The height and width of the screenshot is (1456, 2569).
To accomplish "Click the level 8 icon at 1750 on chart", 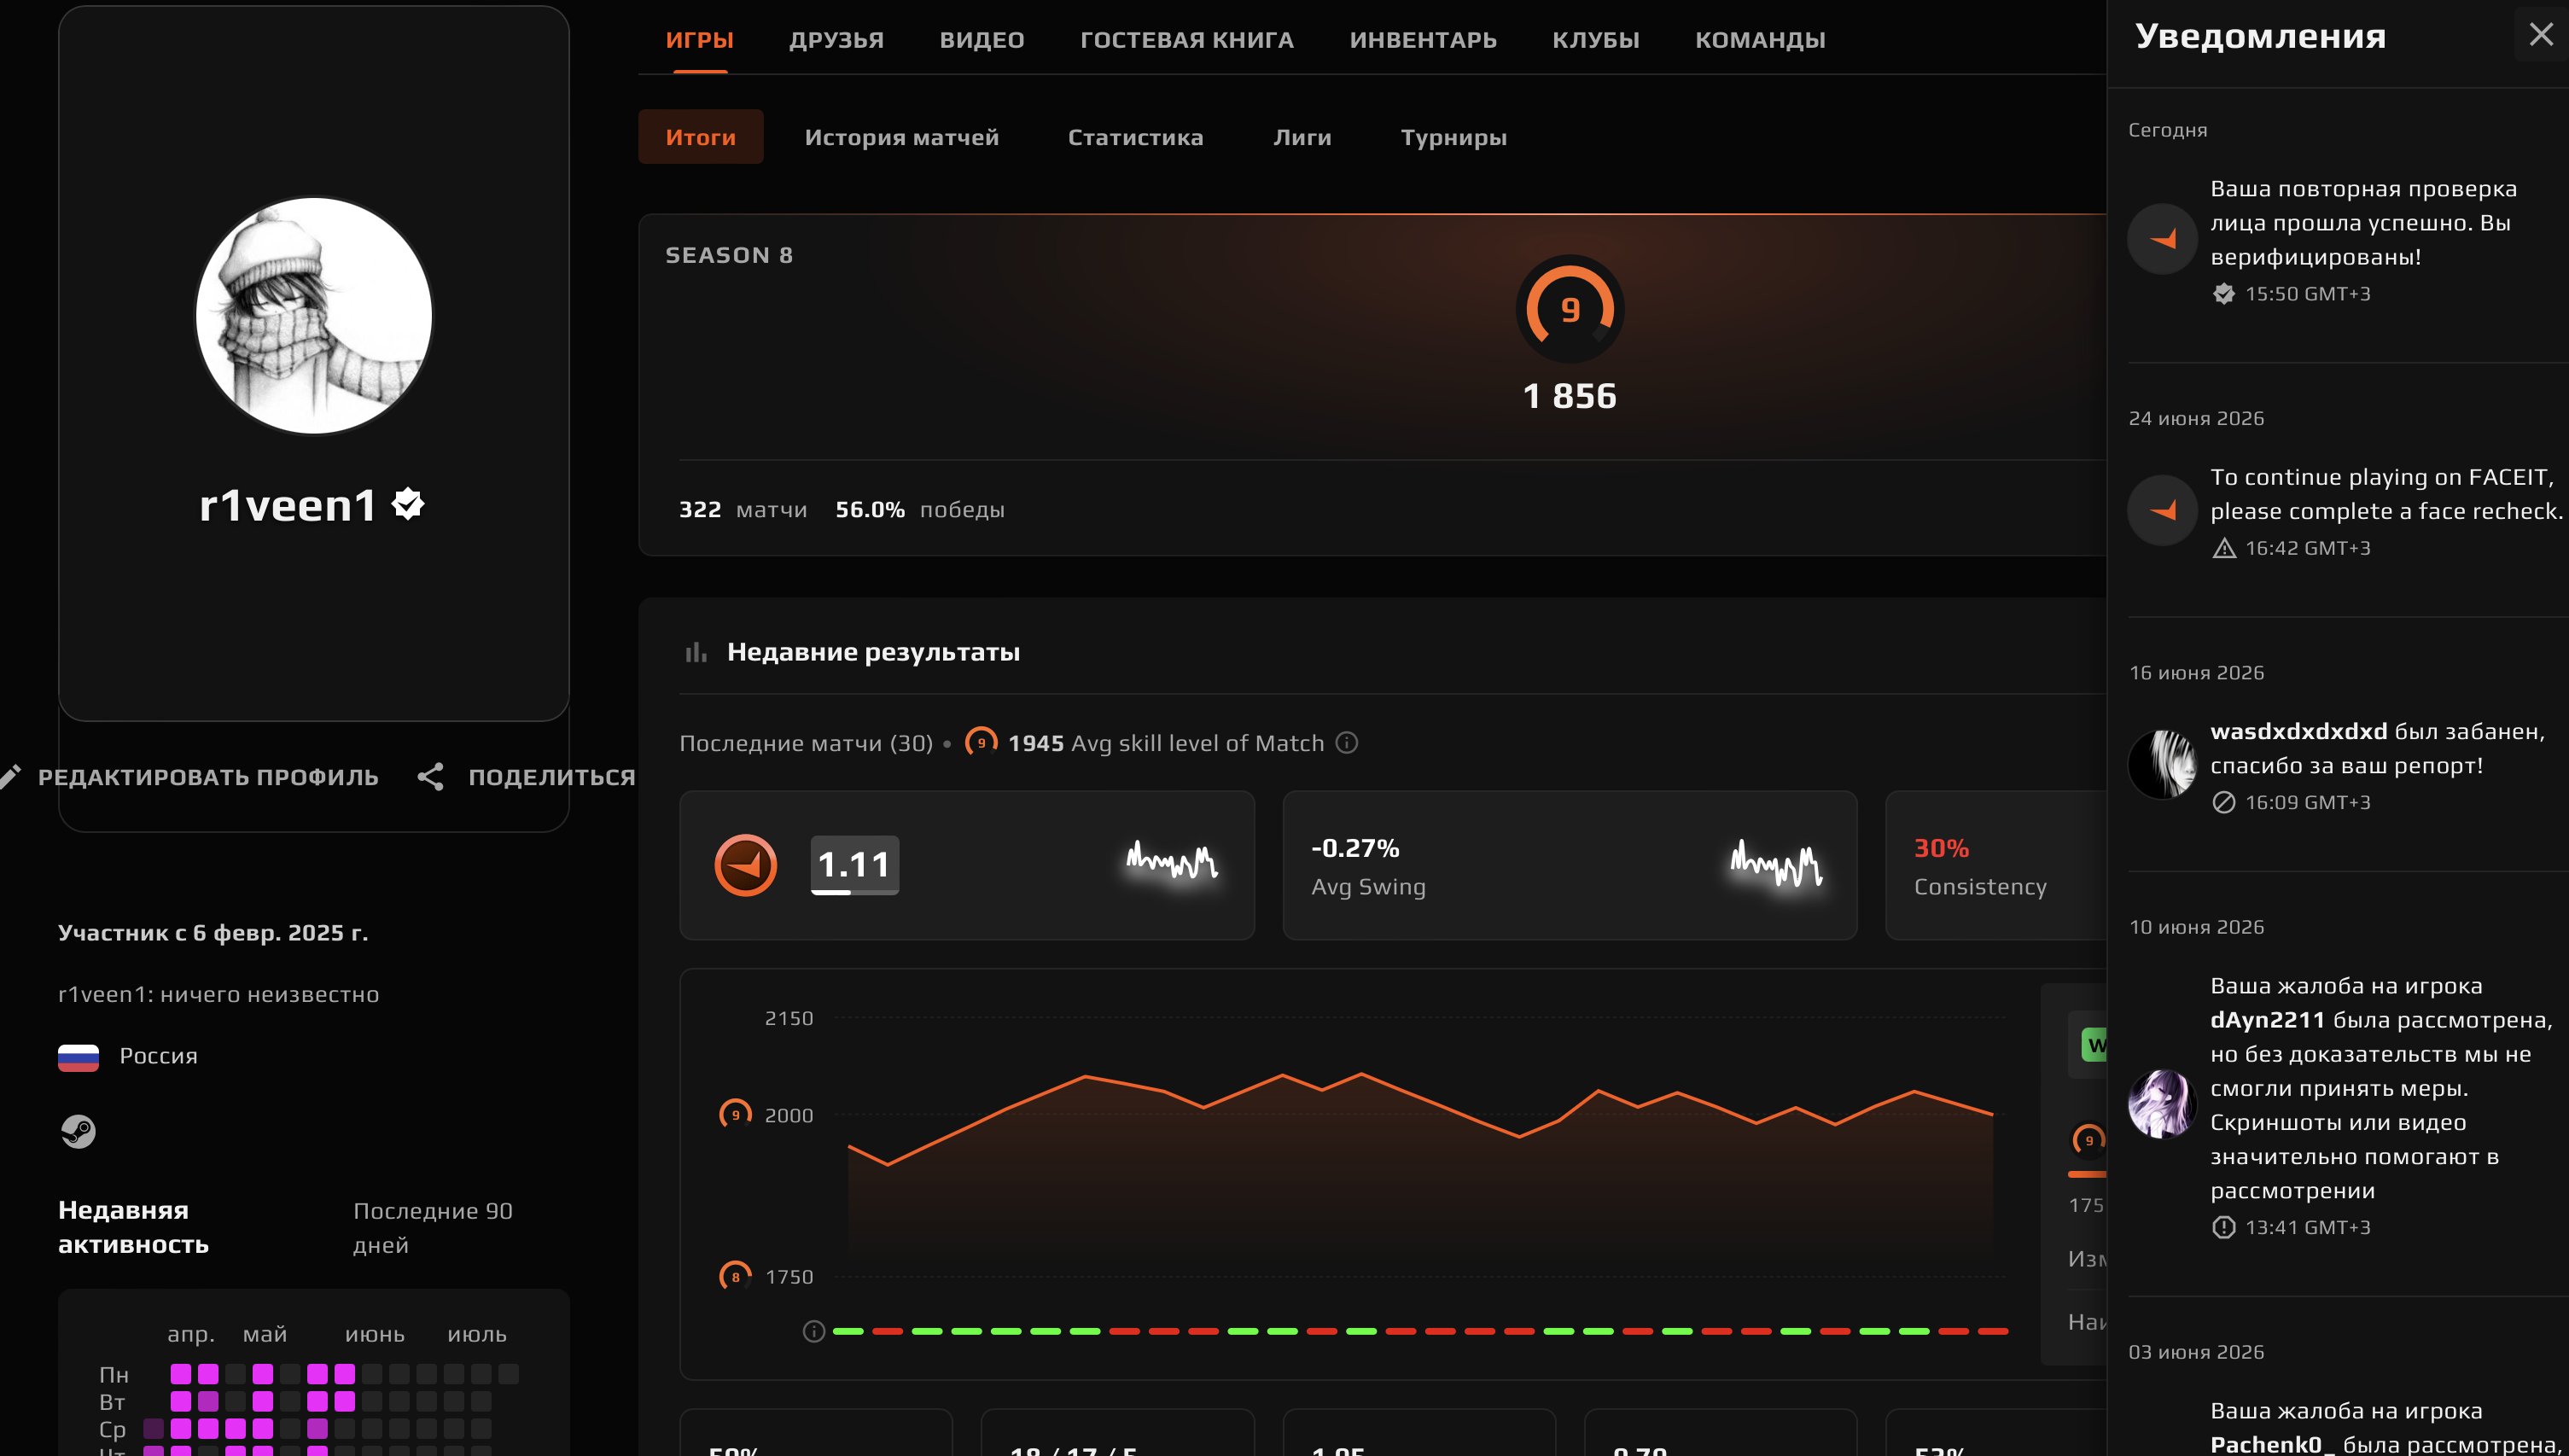I will click(735, 1276).
